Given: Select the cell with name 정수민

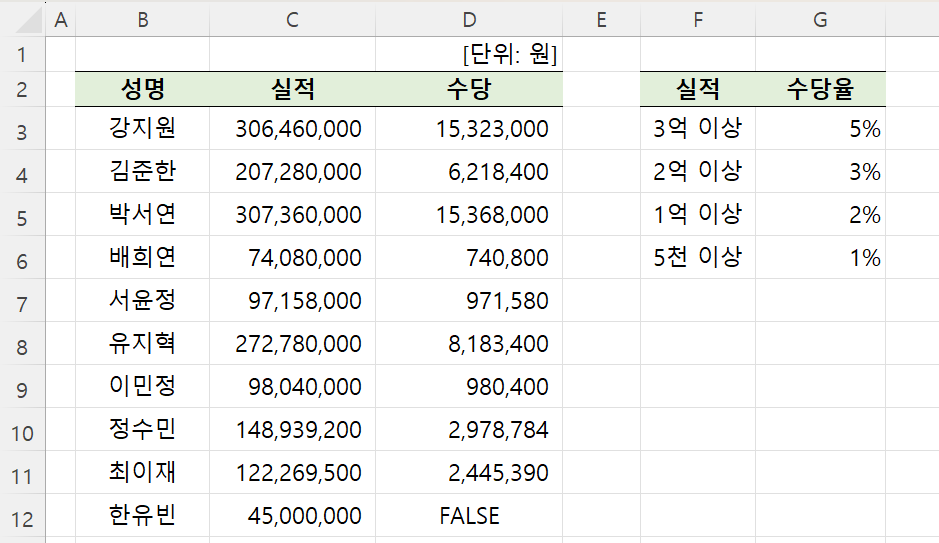Looking at the screenshot, I should click(143, 430).
